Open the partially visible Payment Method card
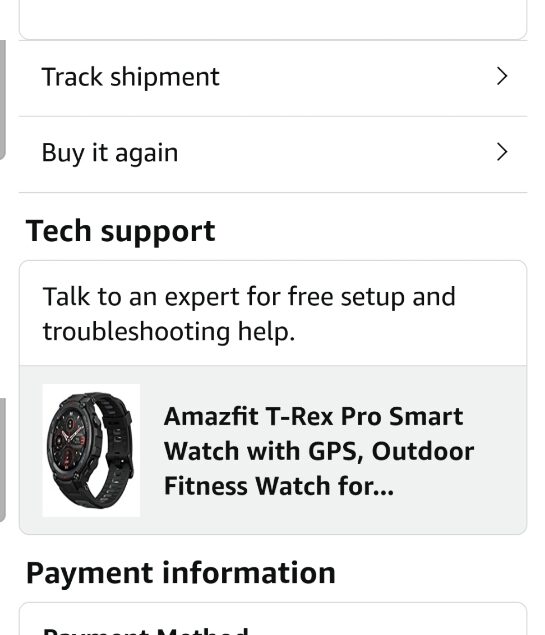 point(273,619)
